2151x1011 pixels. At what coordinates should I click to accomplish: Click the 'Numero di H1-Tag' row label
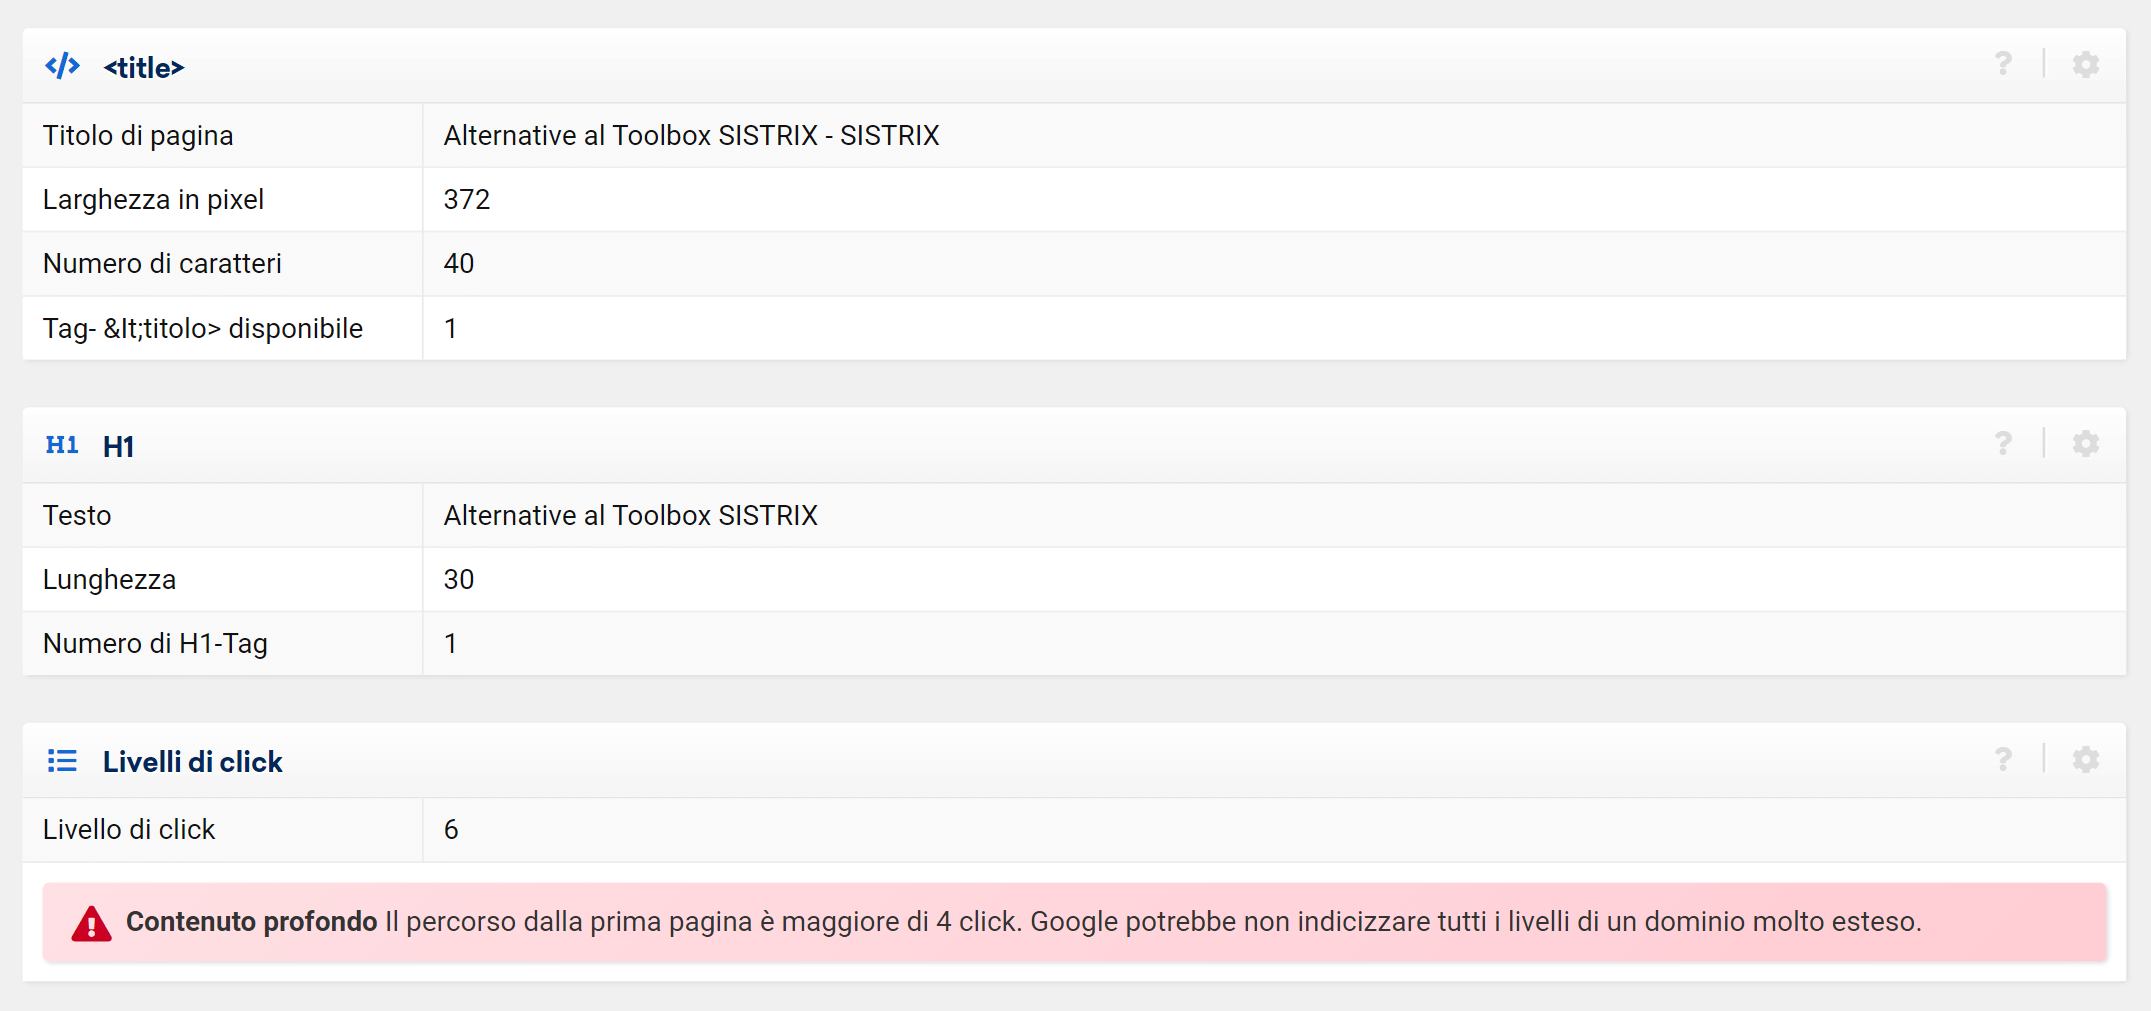(x=155, y=643)
